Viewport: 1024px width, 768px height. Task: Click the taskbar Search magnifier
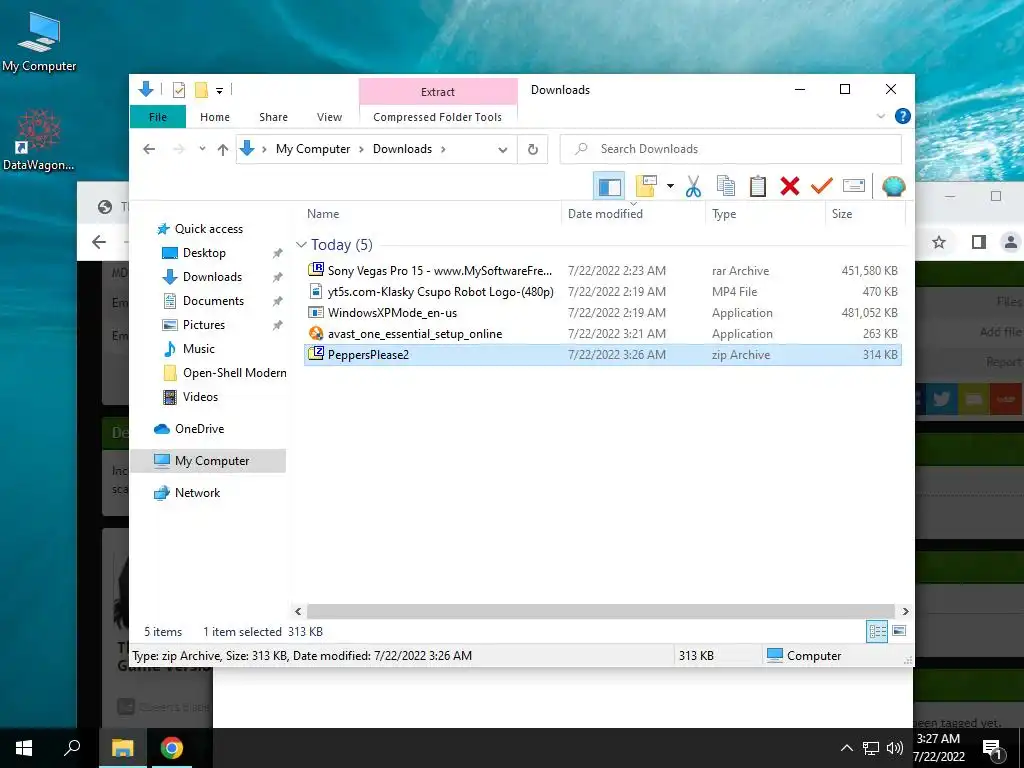click(x=72, y=748)
